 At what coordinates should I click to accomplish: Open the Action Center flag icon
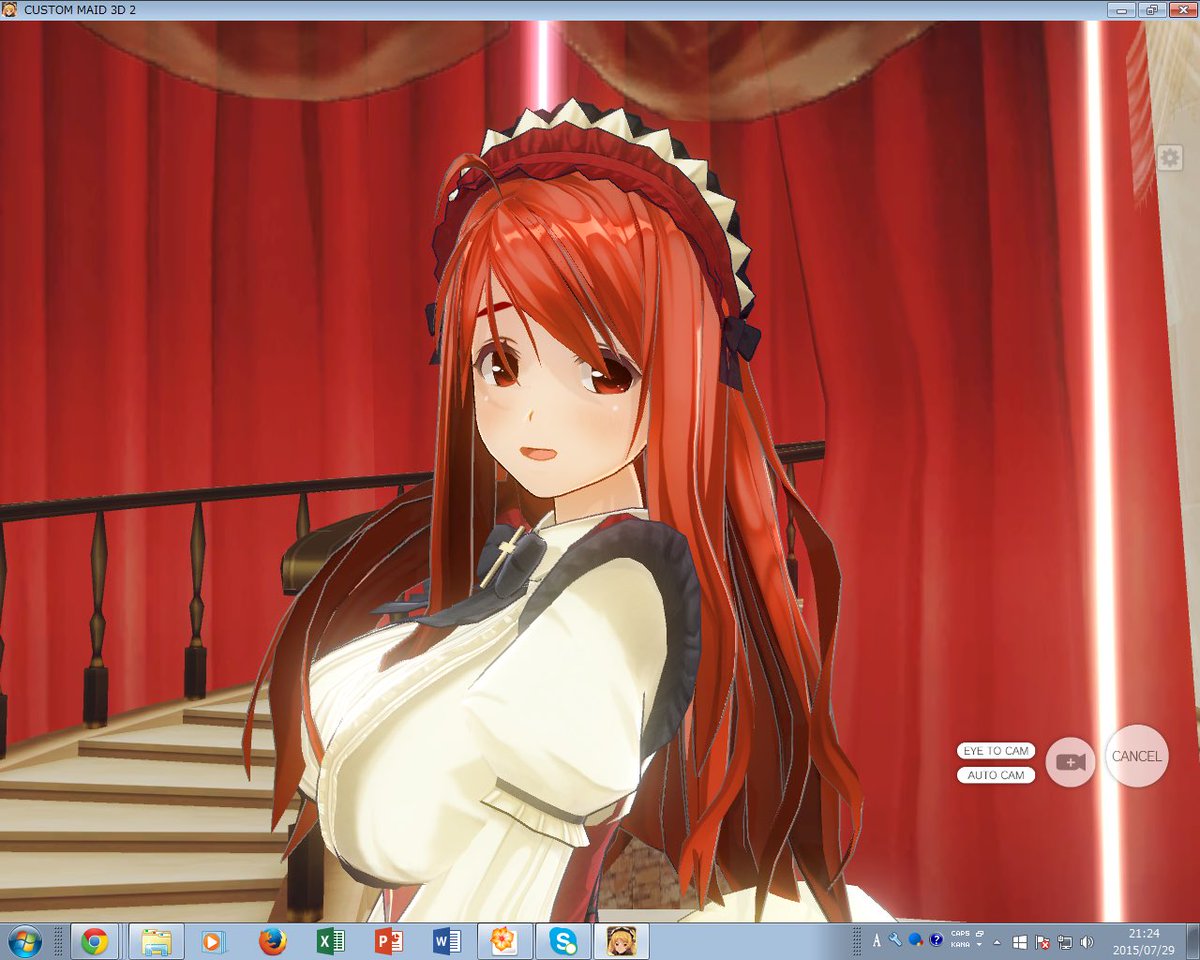coord(1042,942)
